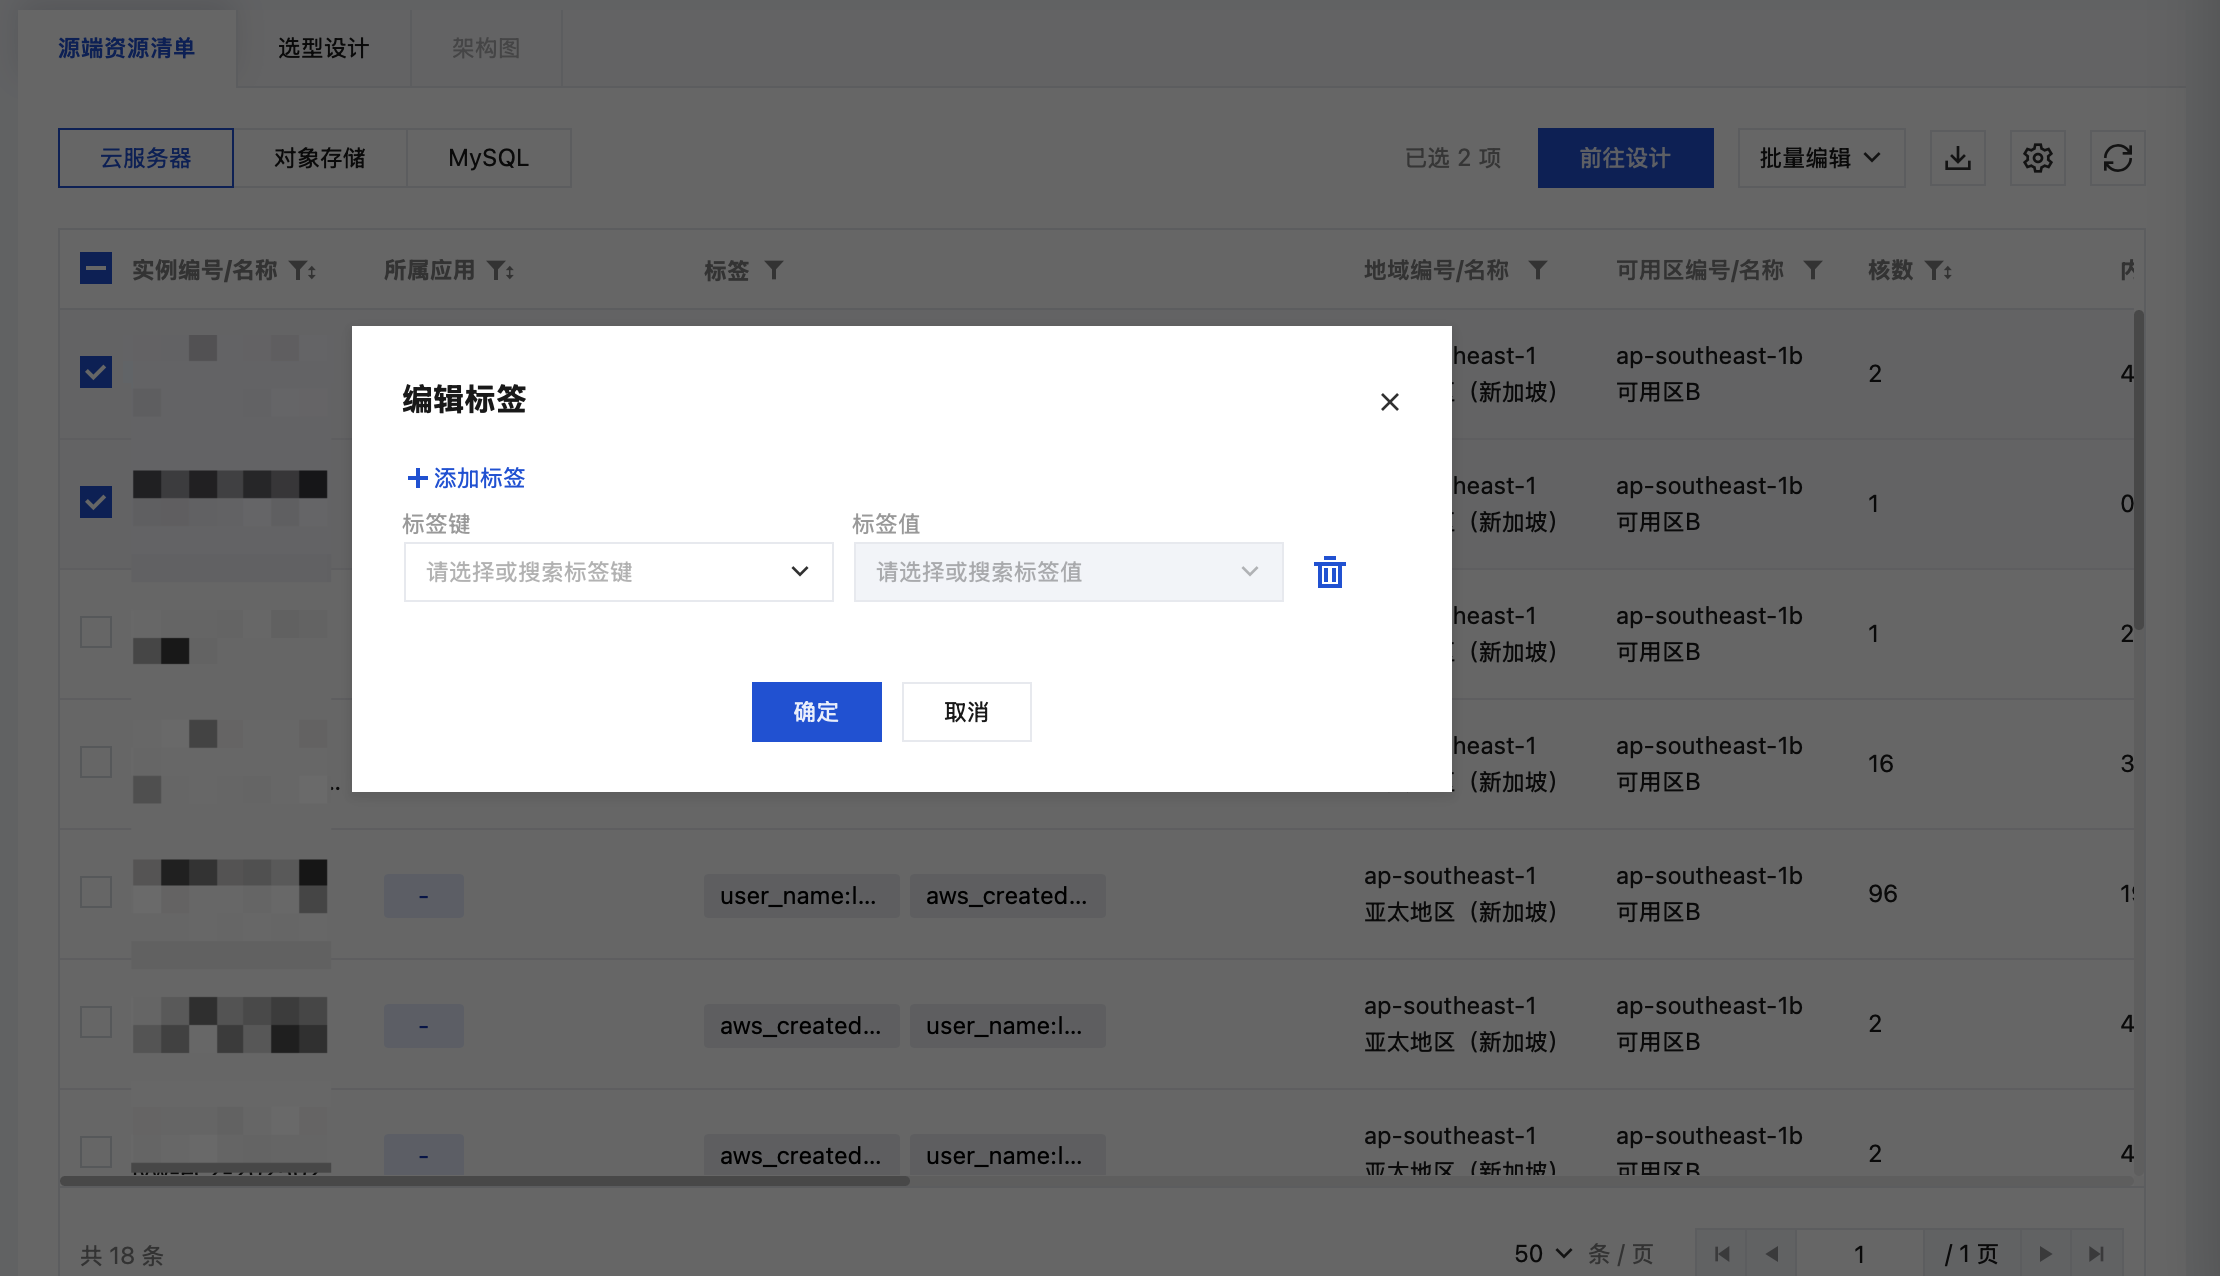Click the filter icon on 标签 column
2220x1276 pixels.
coord(774,270)
